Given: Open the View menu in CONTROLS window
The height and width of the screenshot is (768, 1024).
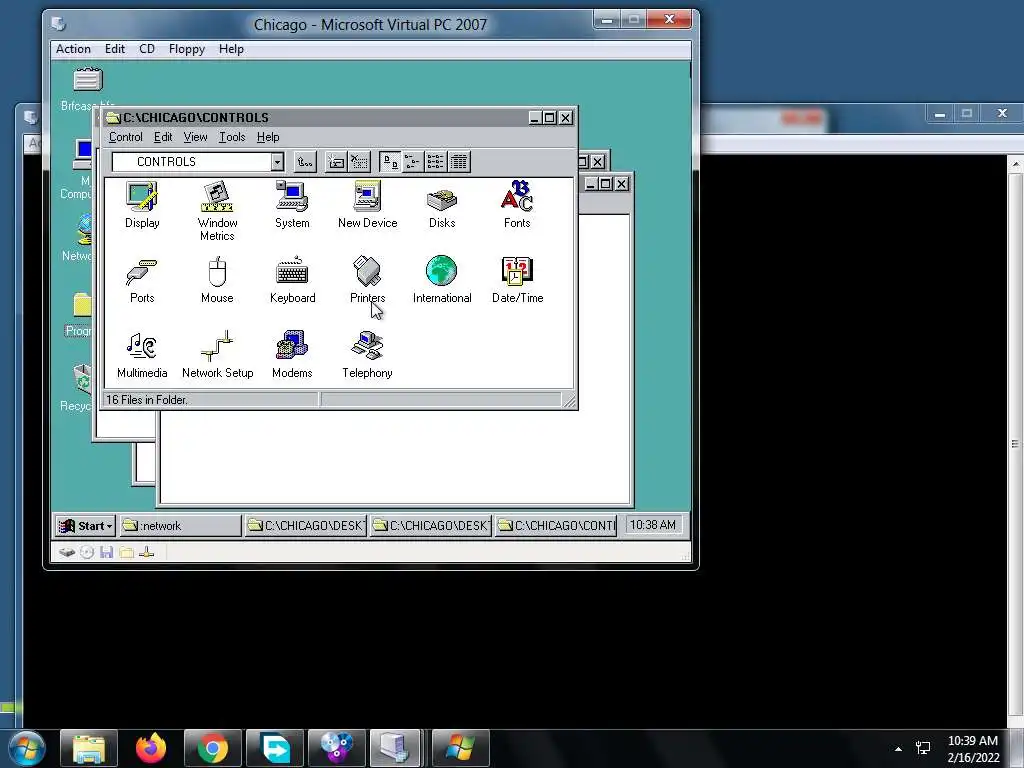Looking at the screenshot, I should 195,137.
